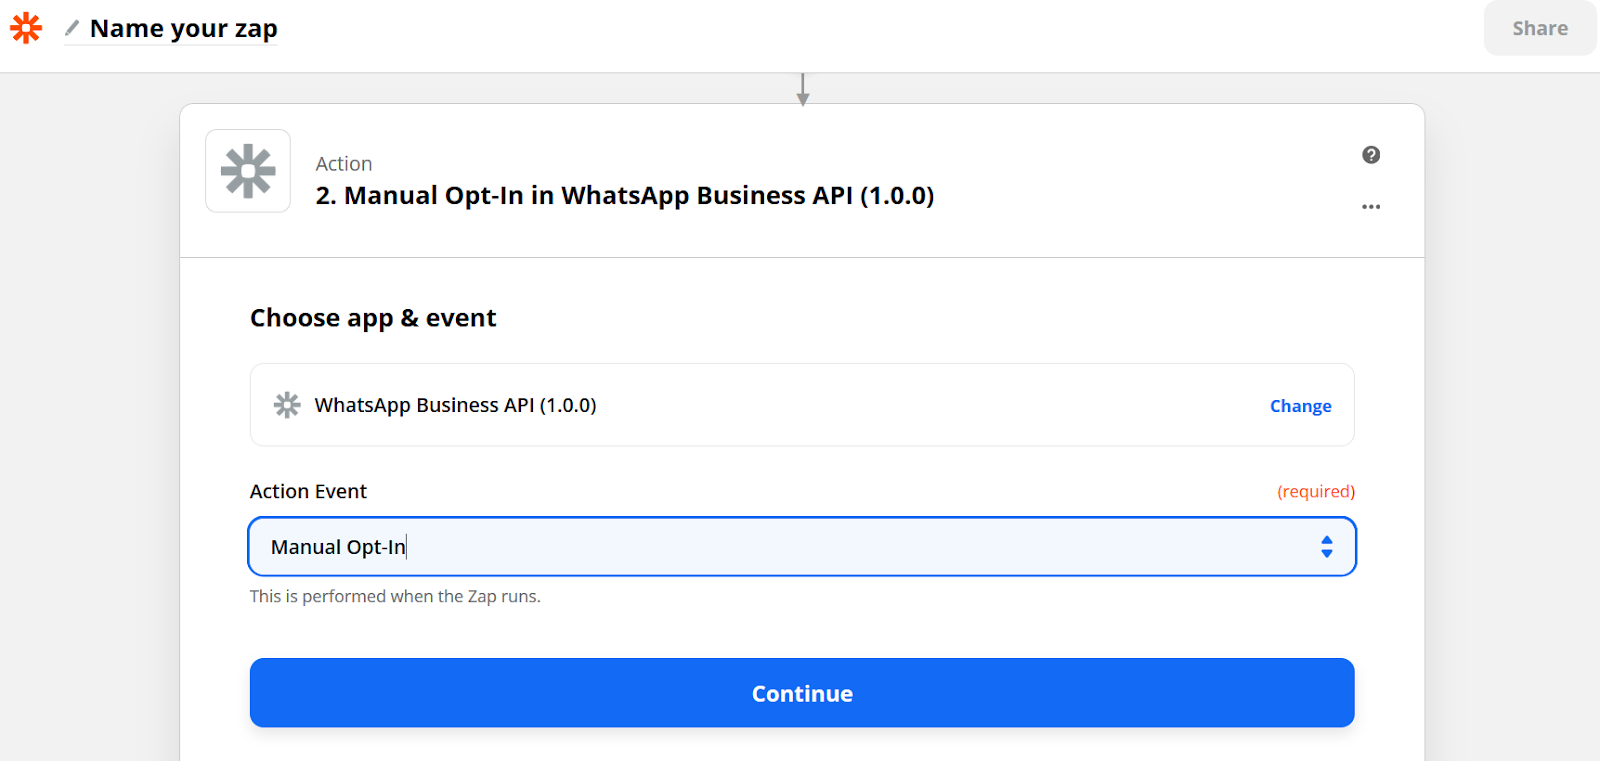Open the Action Event dropdown field
Image resolution: width=1600 pixels, height=761 pixels.
click(802, 547)
